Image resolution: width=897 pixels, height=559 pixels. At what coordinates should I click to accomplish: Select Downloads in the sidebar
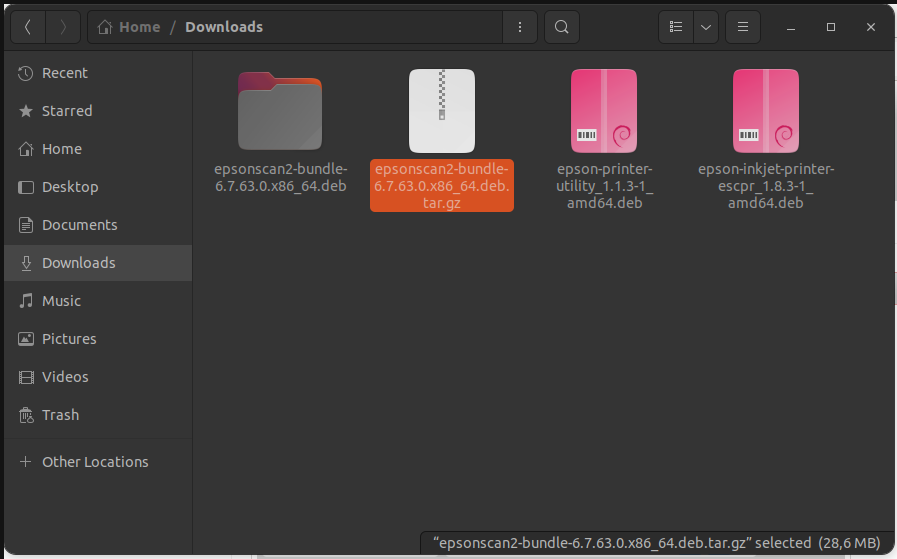[x=98, y=263]
